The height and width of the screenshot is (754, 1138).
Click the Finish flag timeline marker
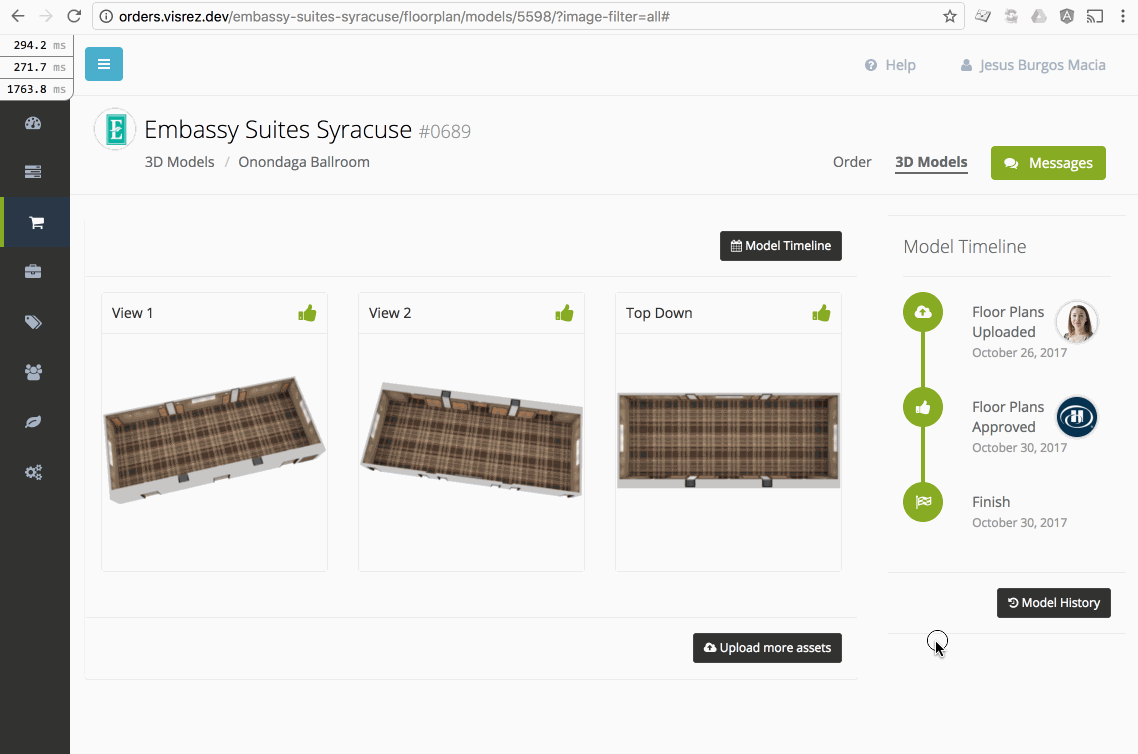[922, 501]
